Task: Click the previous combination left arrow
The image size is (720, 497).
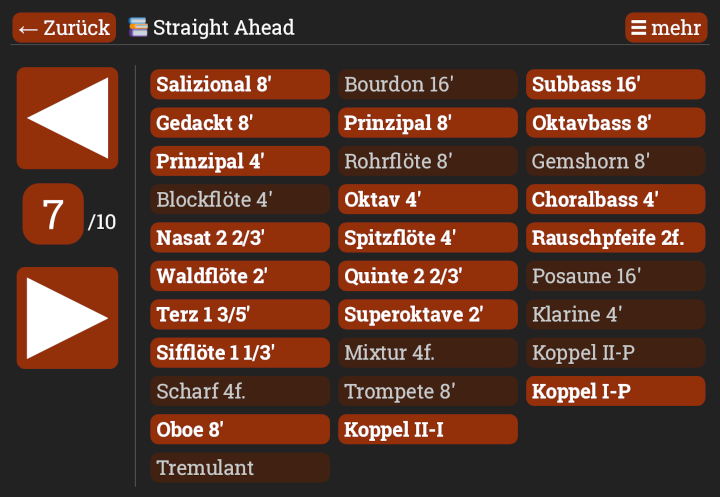Action: pyautogui.click(x=67, y=118)
